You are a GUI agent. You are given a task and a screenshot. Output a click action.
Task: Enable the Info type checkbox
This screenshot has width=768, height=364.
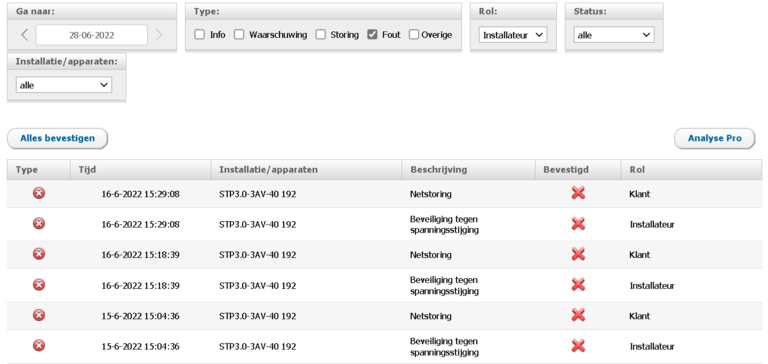[x=199, y=35]
